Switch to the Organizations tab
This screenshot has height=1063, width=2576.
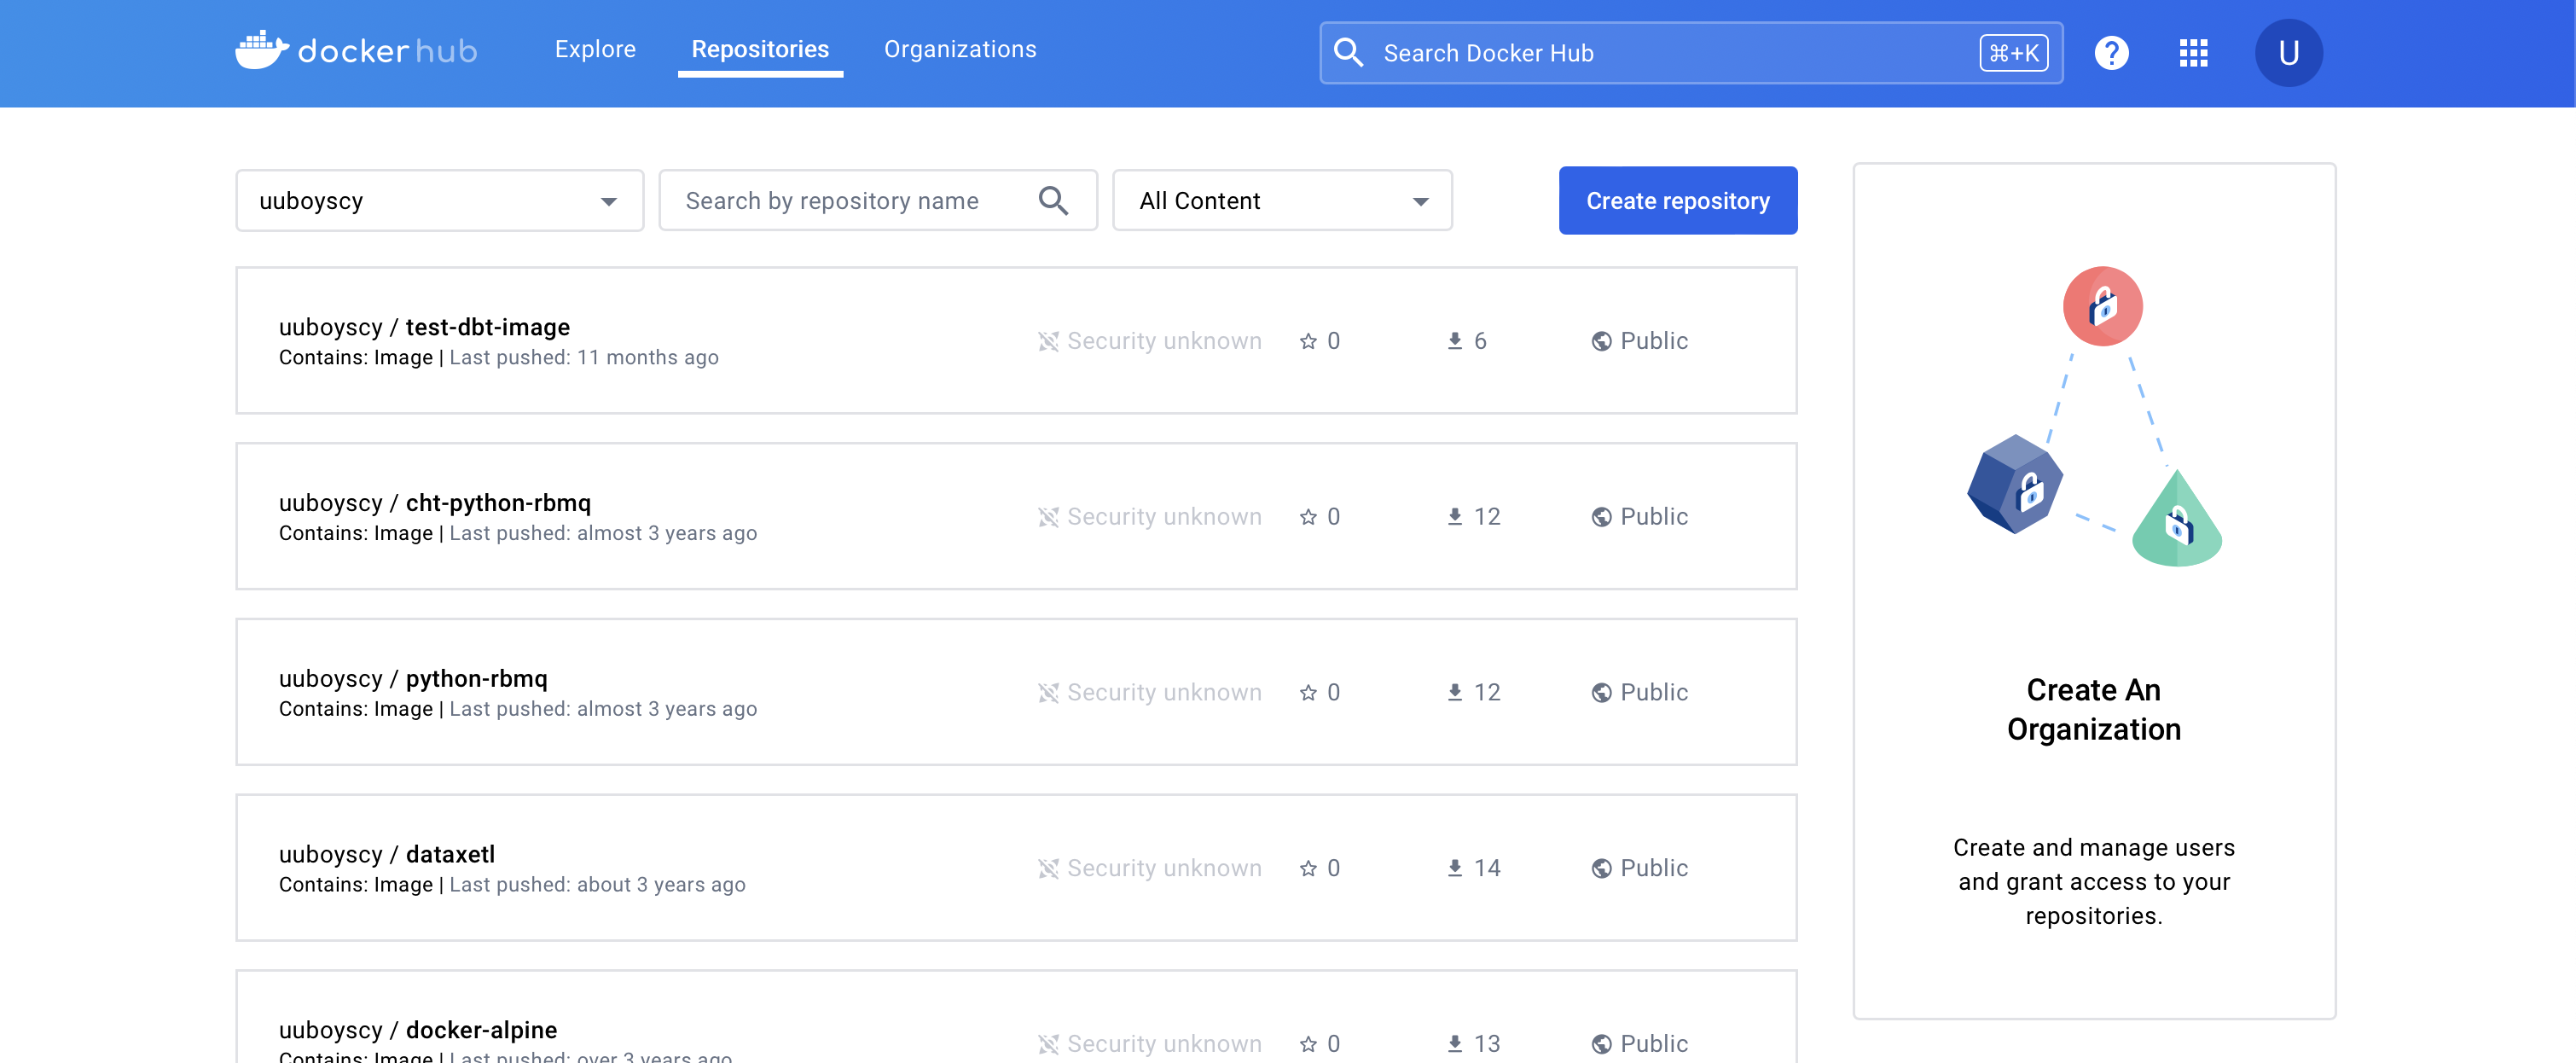pyautogui.click(x=960, y=49)
